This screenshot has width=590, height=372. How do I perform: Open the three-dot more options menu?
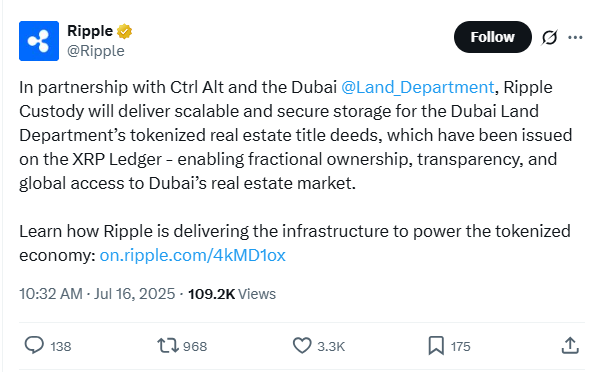(575, 37)
